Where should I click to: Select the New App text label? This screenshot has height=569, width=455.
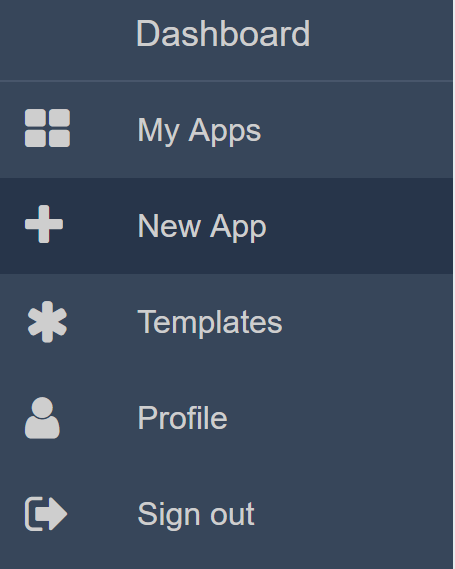[202, 227]
